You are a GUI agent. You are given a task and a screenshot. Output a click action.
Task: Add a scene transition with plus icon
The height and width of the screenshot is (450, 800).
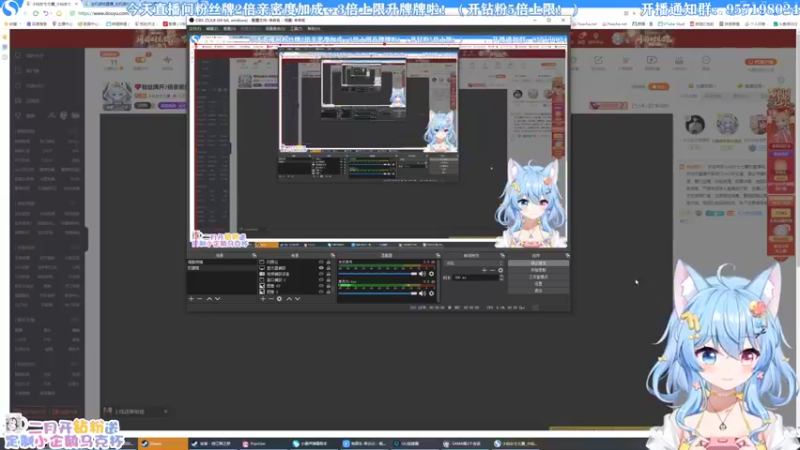click(x=484, y=270)
